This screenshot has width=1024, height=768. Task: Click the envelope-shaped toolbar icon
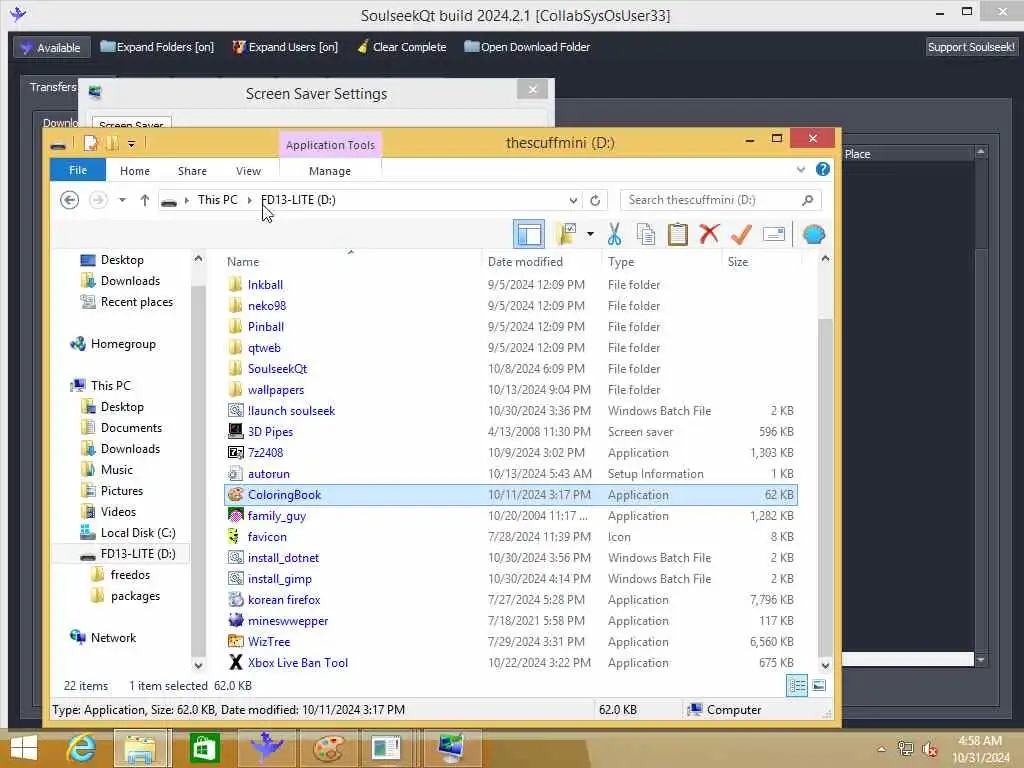click(x=773, y=234)
